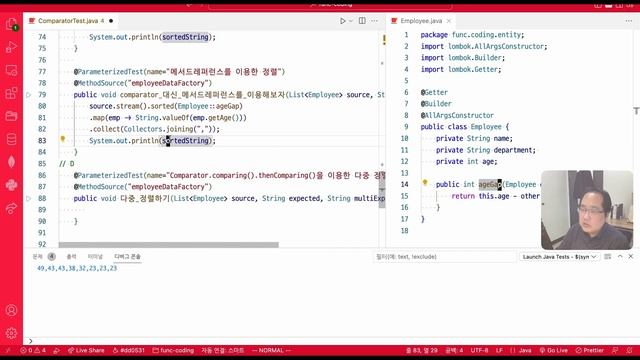Open the Live Share view in activity bar
Image resolution: width=640 pixels, height=360 pixels.
[11, 208]
